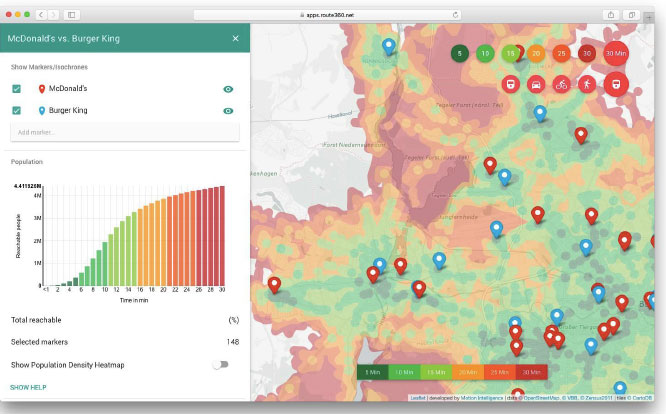Image resolution: width=666 pixels, height=414 pixels.
Task: Uncheck the McDonald's markers checkbox
Action: [x=17, y=89]
